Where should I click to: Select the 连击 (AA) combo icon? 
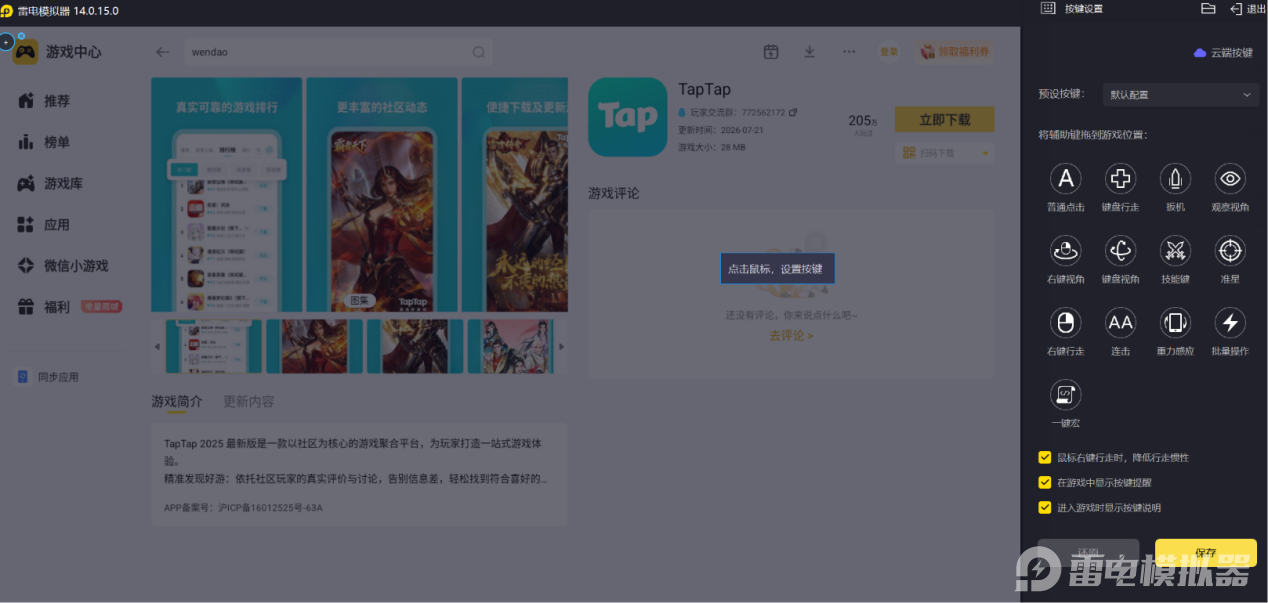1120,323
